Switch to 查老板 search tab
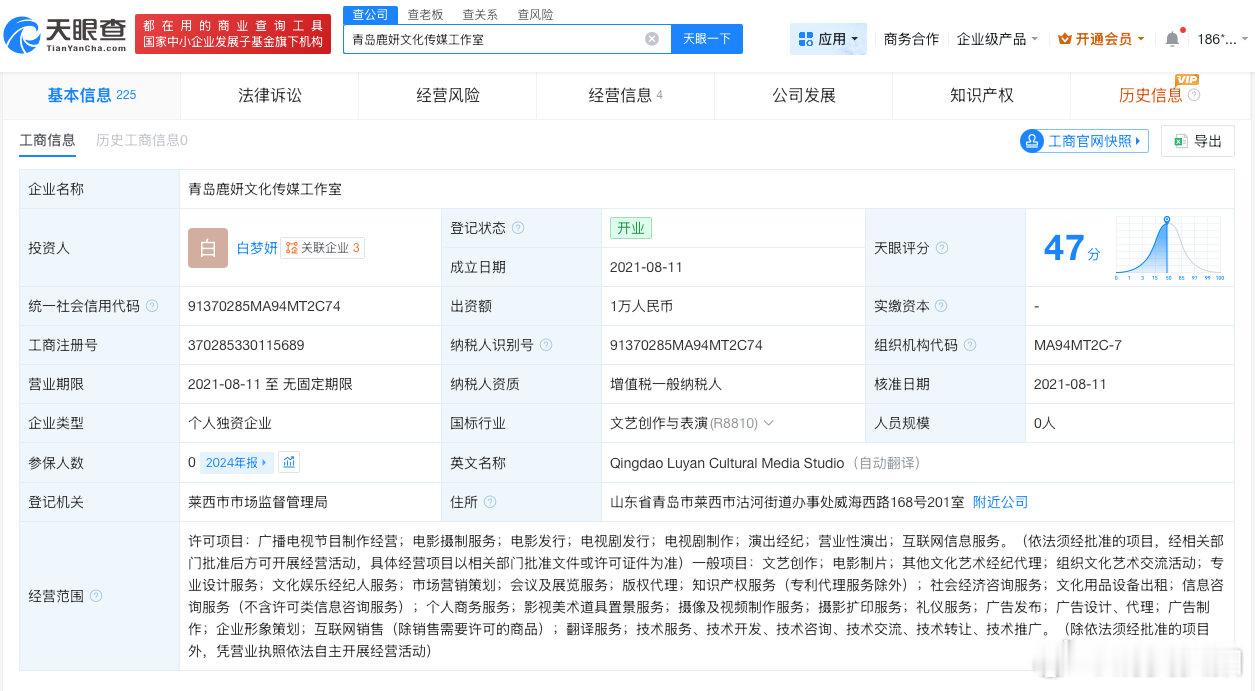 pos(425,15)
